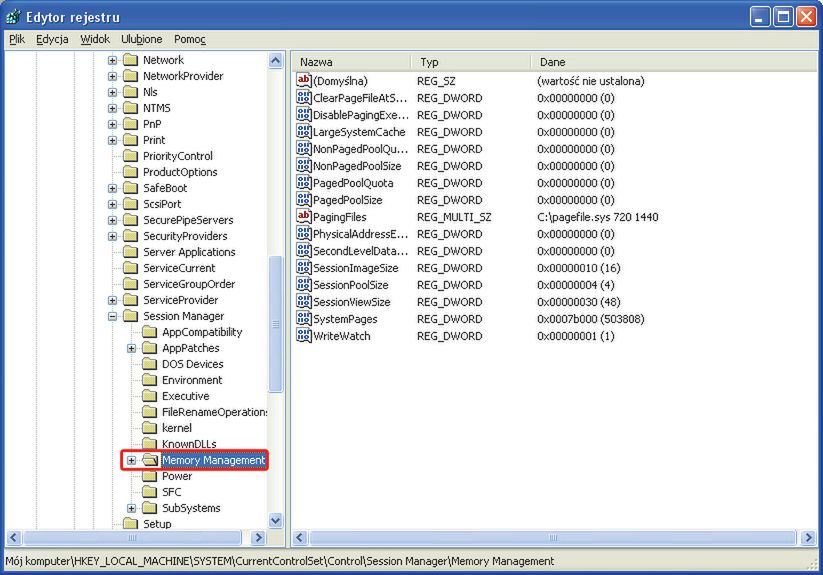Select the AppCompatibility key label
The height and width of the screenshot is (575, 823).
202,332
